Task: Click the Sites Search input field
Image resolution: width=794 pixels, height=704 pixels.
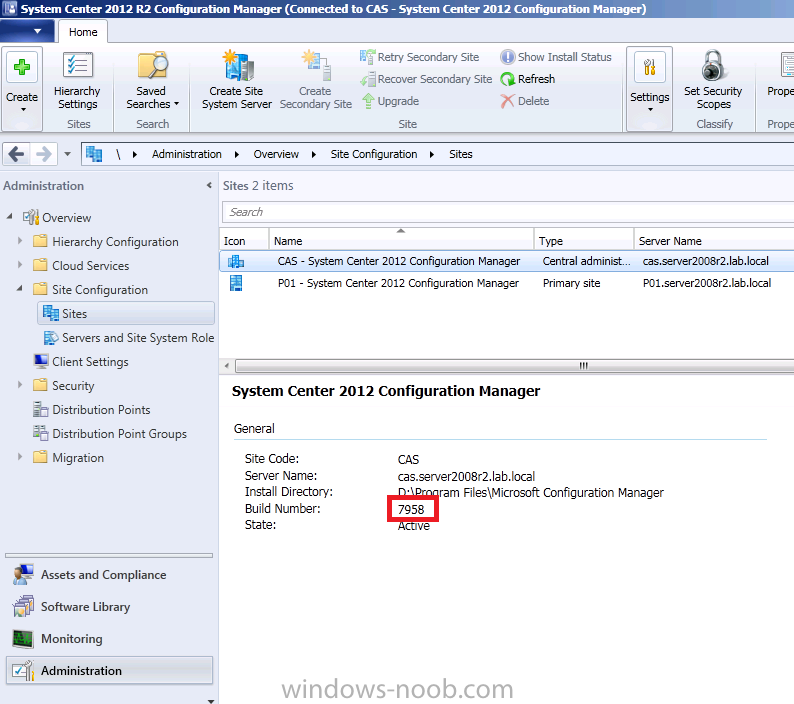Action: coord(508,212)
